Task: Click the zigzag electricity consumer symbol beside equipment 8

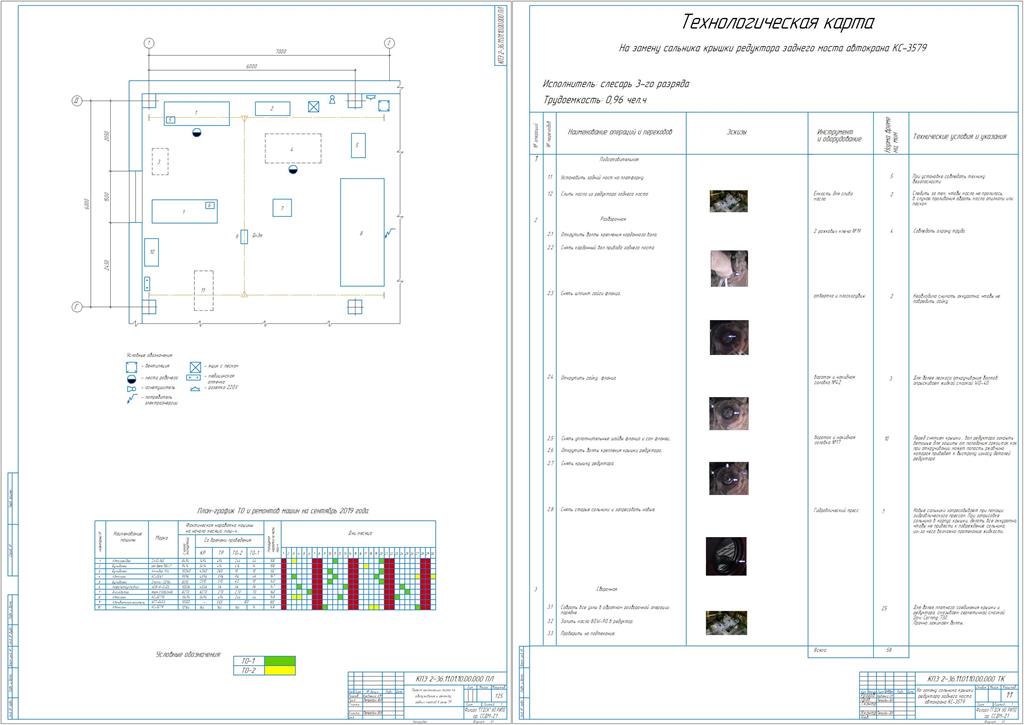Action: 388,233
